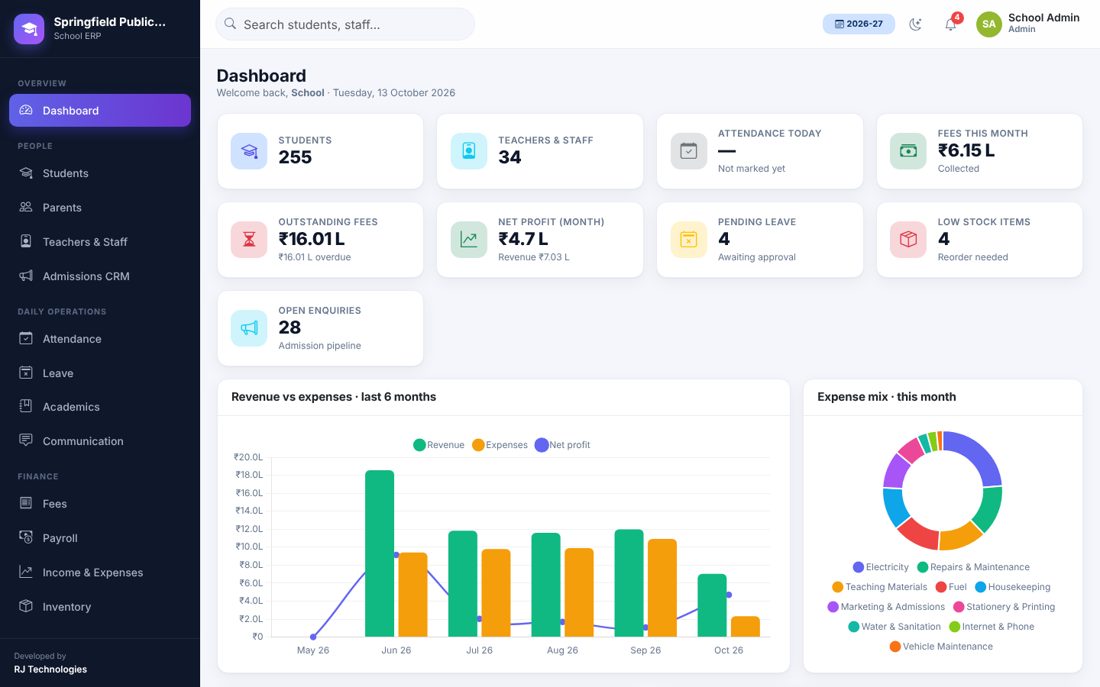Click the Low Stock Items box icon
1100x687 pixels.
(x=908, y=239)
